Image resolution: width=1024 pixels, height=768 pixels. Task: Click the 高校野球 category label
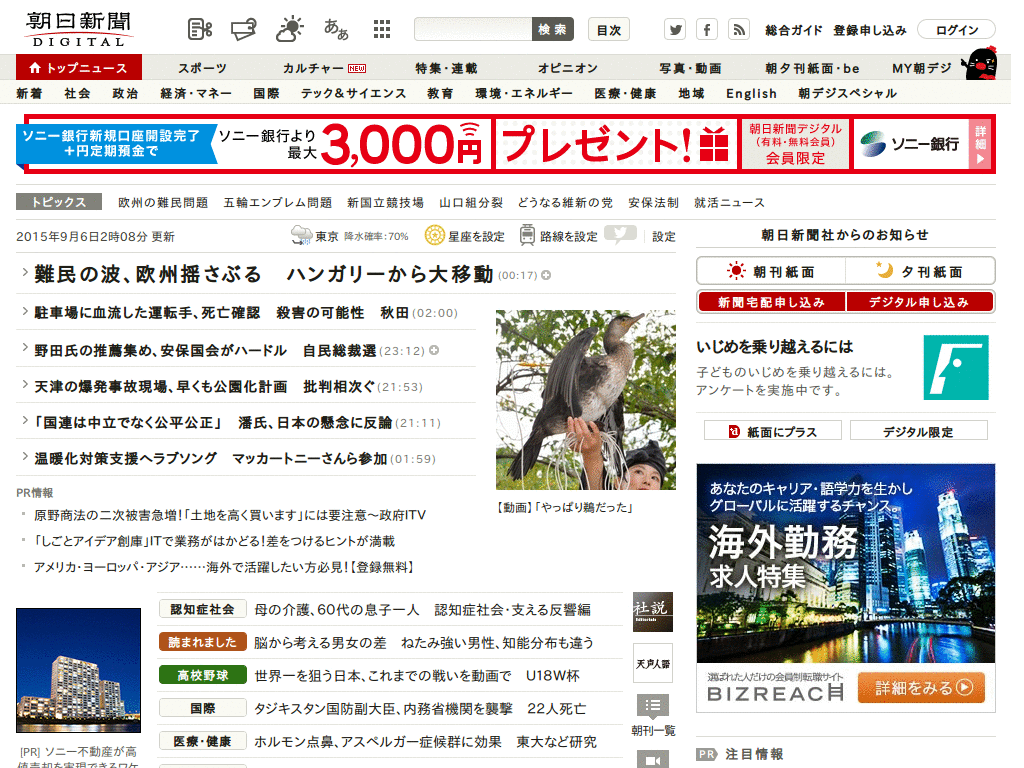click(x=202, y=675)
